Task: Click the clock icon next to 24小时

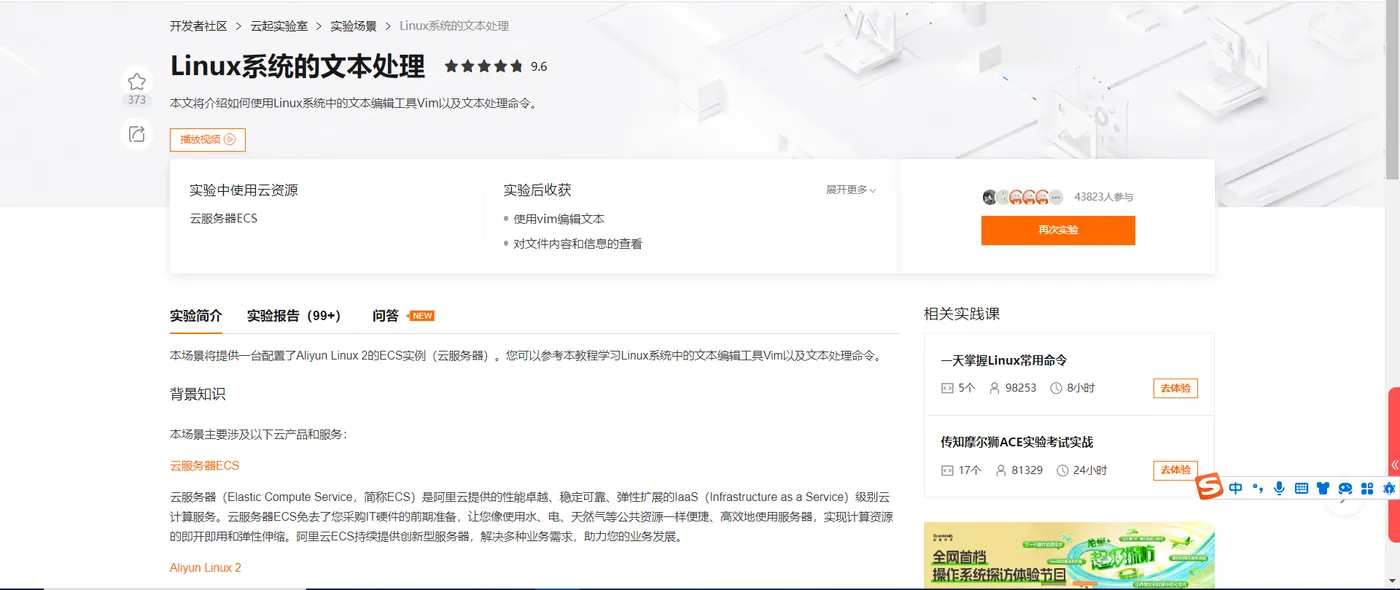Action: pos(1063,470)
